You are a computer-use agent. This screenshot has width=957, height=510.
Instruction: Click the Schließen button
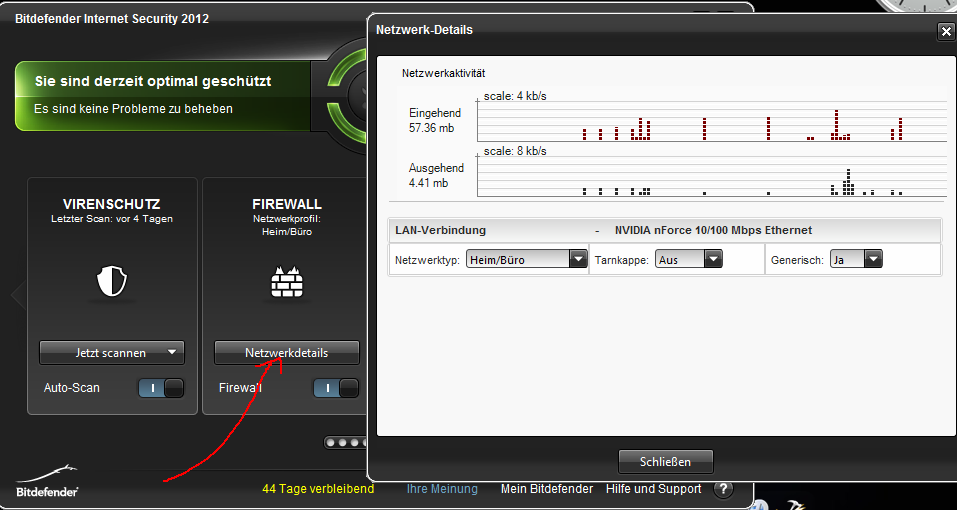(x=665, y=461)
